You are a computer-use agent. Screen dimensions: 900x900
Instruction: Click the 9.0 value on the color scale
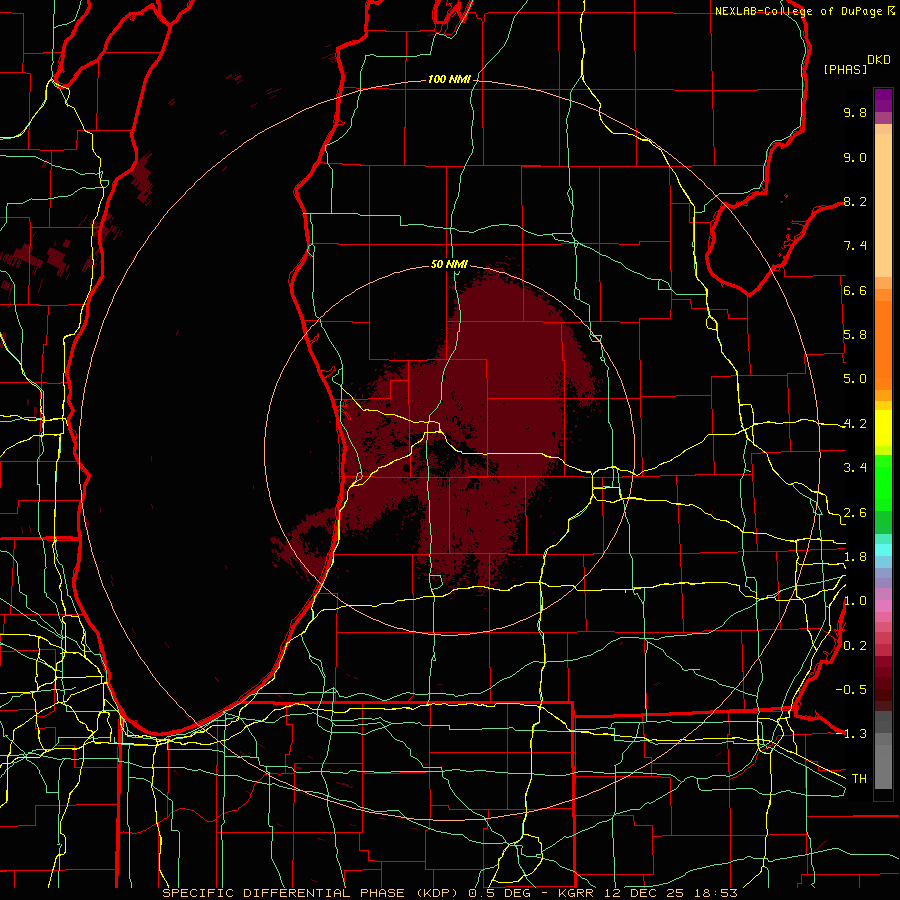(x=855, y=157)
